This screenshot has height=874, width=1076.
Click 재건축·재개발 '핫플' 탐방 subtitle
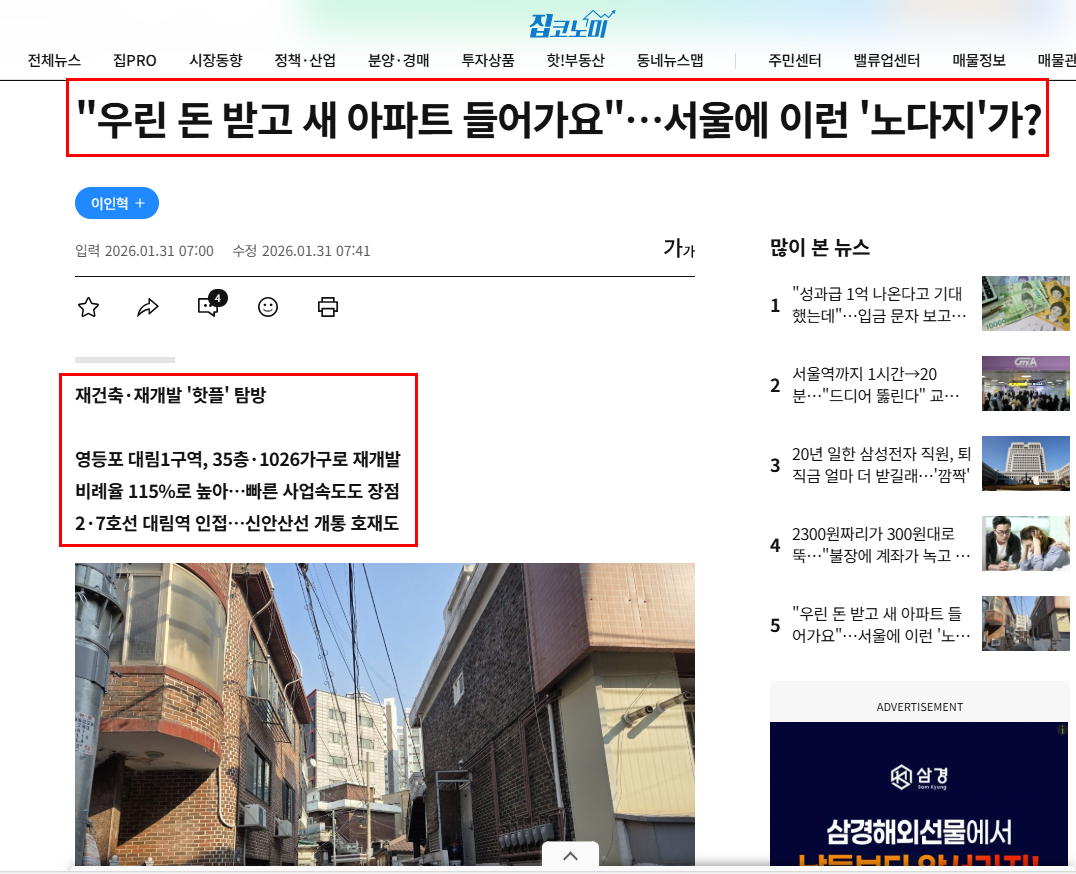(170, 395)
